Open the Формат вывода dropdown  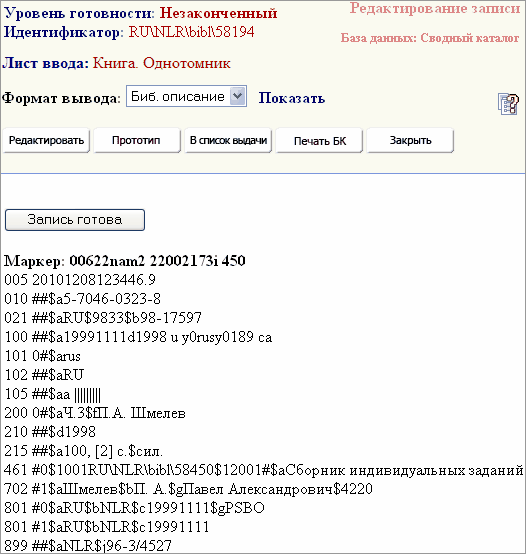click(186, 96)
